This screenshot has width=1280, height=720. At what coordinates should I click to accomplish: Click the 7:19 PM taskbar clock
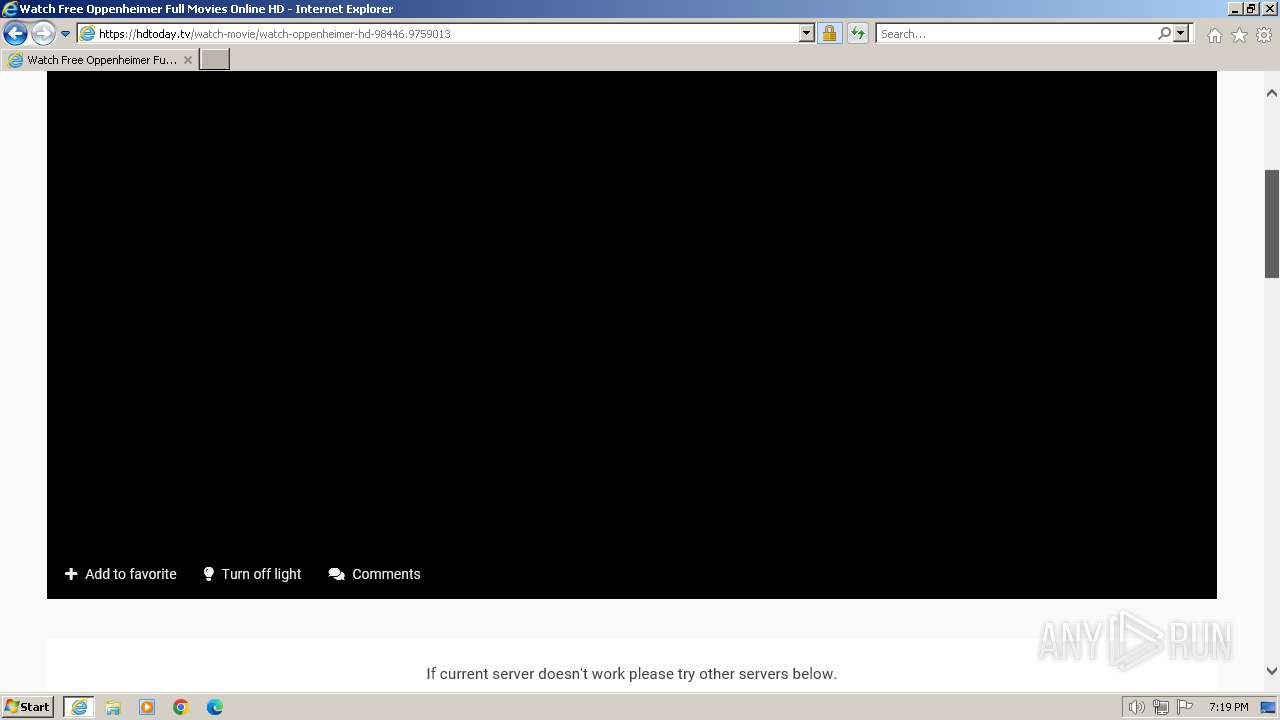(1228, 707)
